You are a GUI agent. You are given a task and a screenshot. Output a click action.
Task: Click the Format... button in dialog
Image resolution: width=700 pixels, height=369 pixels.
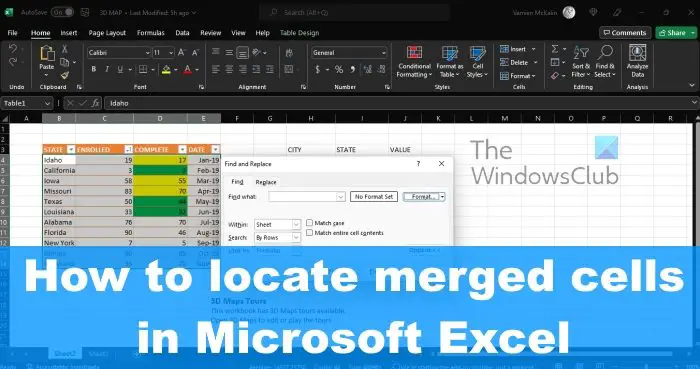pos(421,197)
